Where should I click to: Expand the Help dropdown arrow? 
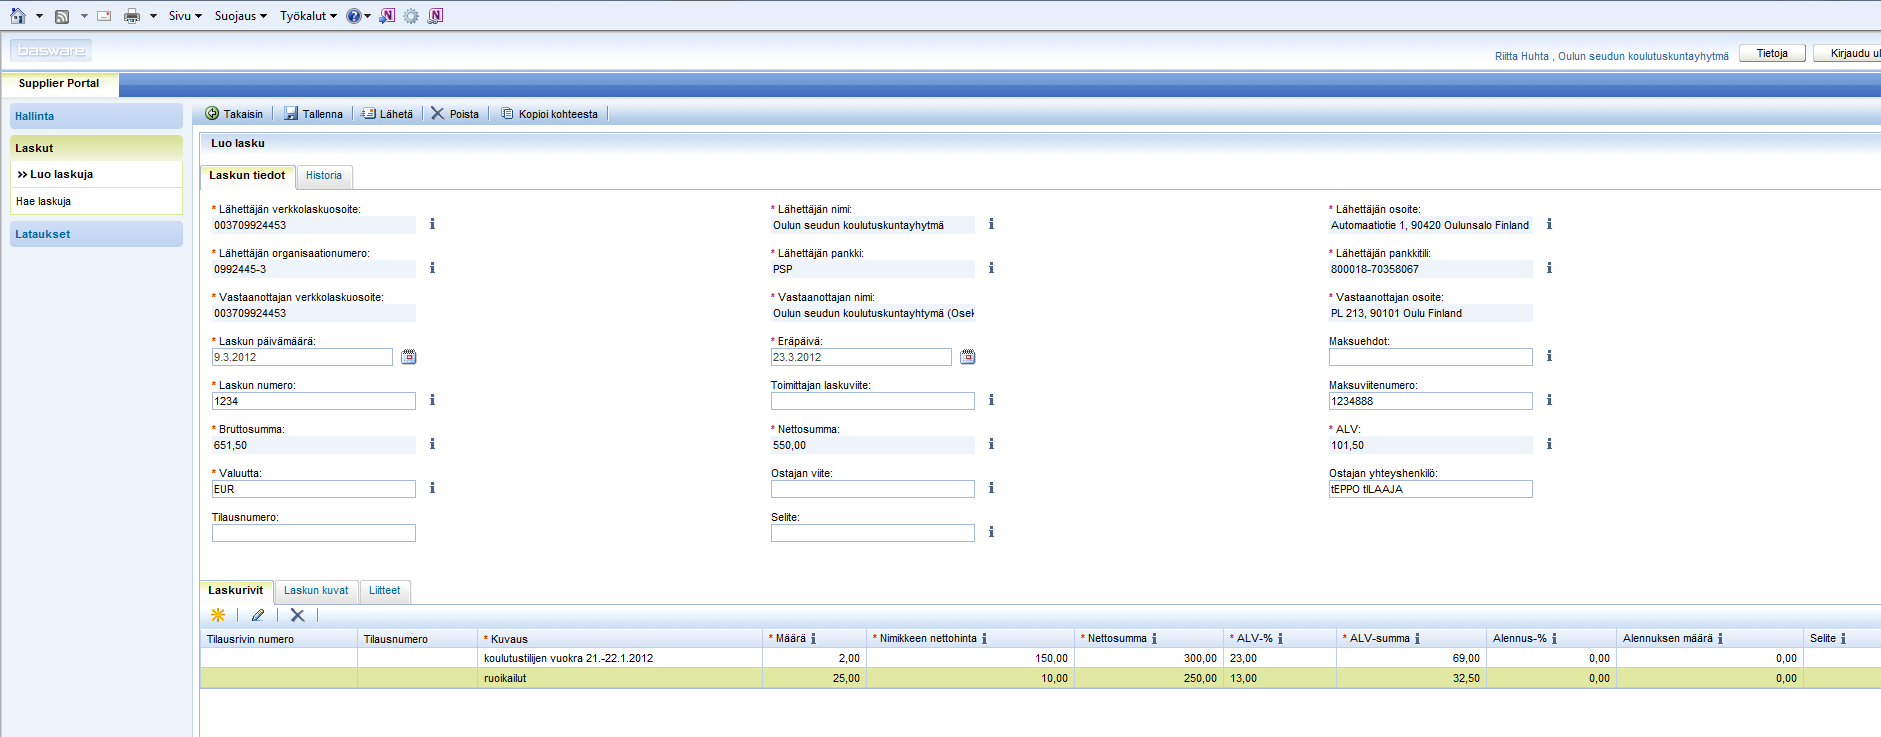[x=368, y=16]
